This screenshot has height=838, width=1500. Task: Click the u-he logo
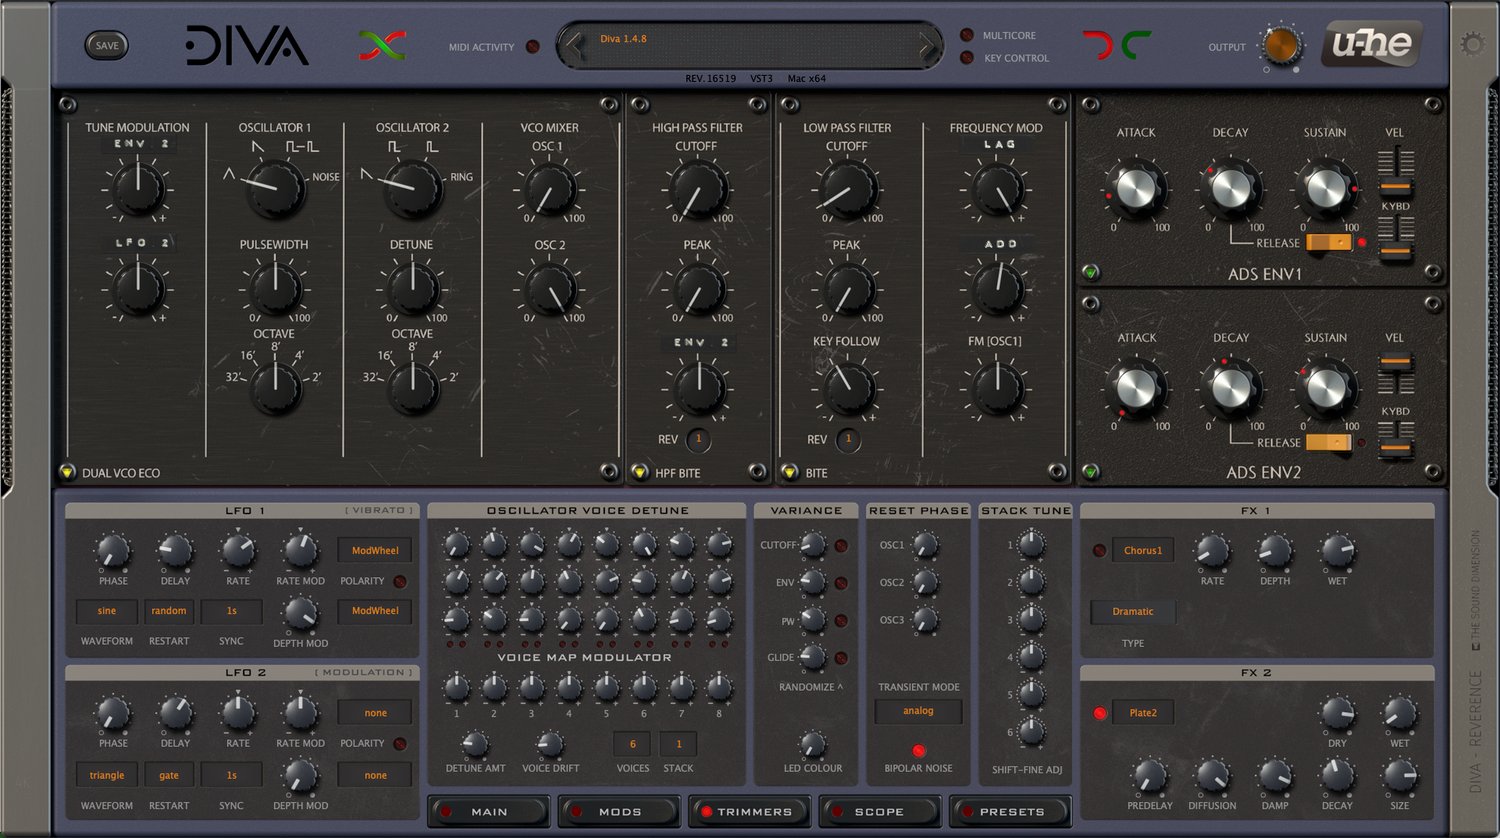coord(1372,45)
